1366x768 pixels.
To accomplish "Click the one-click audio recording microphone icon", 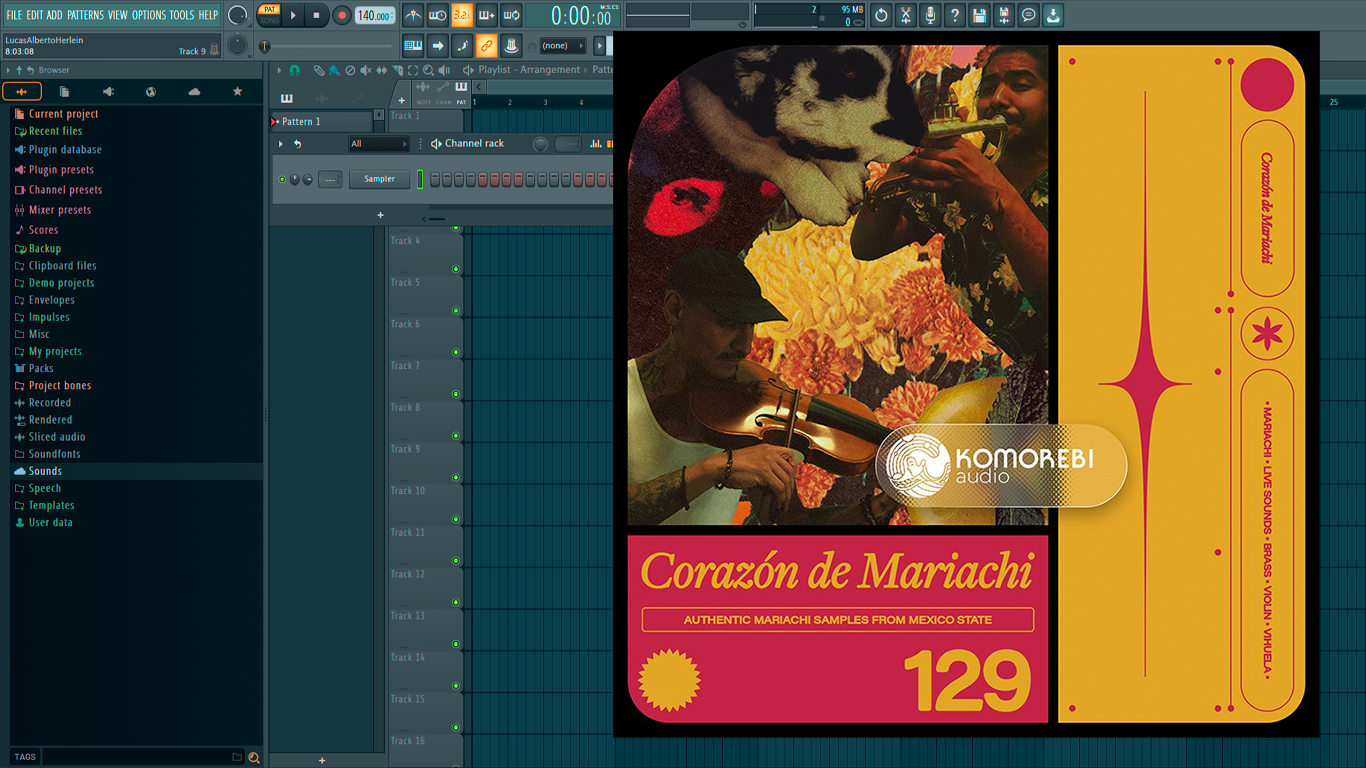I will pos(930,15).
